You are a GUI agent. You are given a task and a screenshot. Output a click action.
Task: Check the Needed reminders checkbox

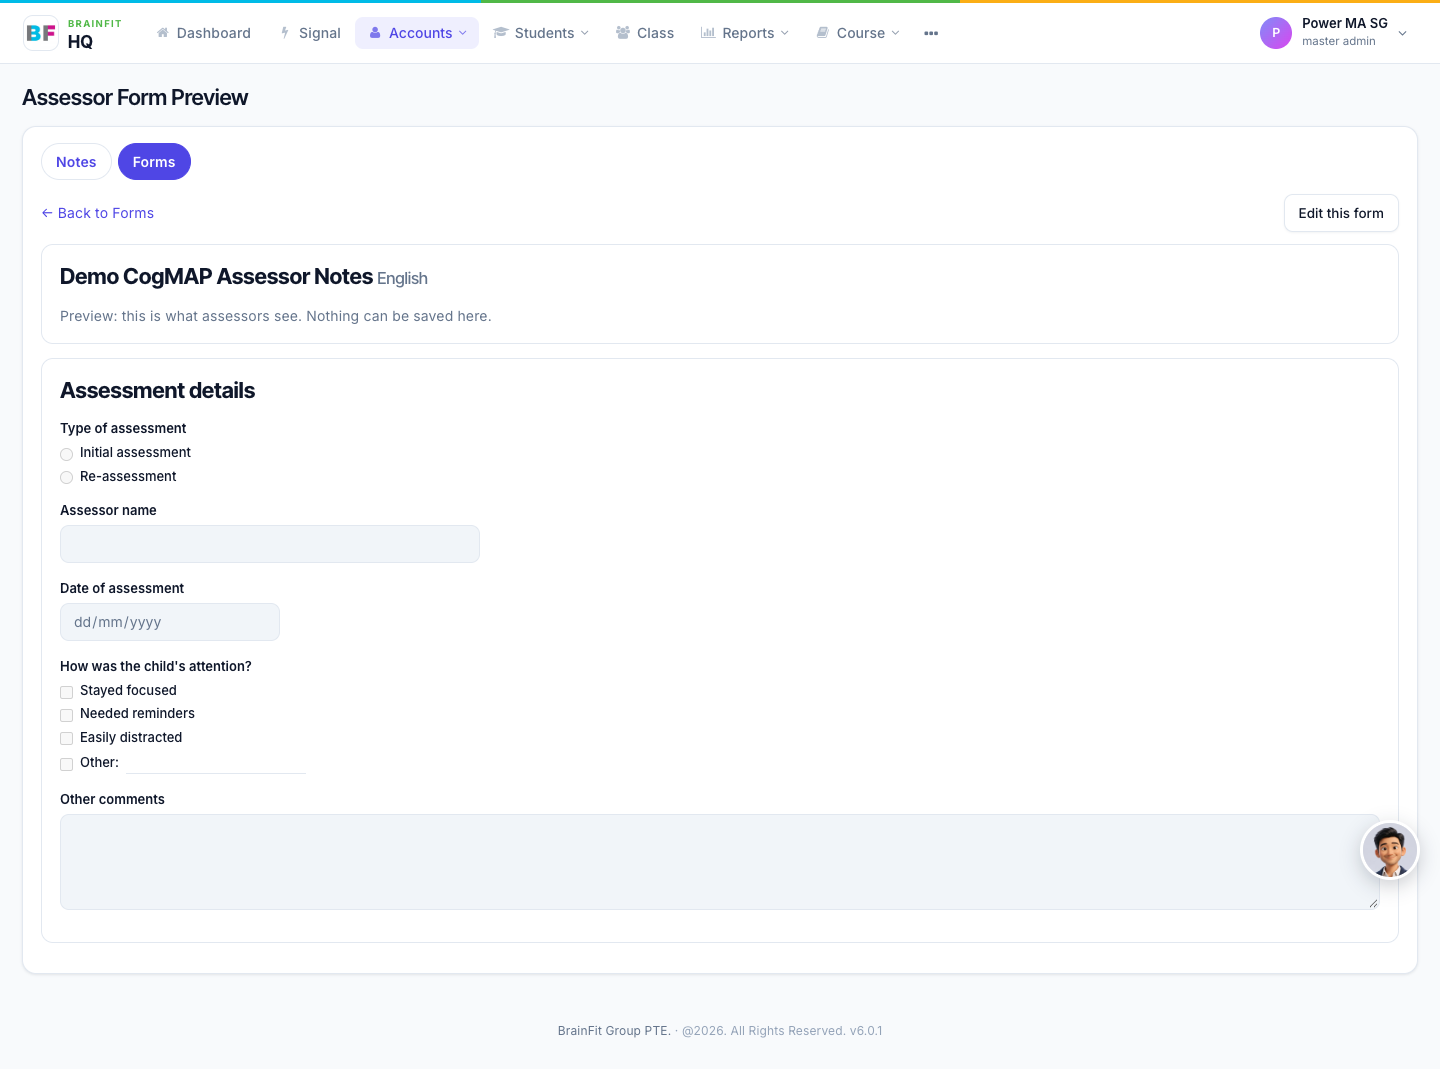(x=67, y=715)
